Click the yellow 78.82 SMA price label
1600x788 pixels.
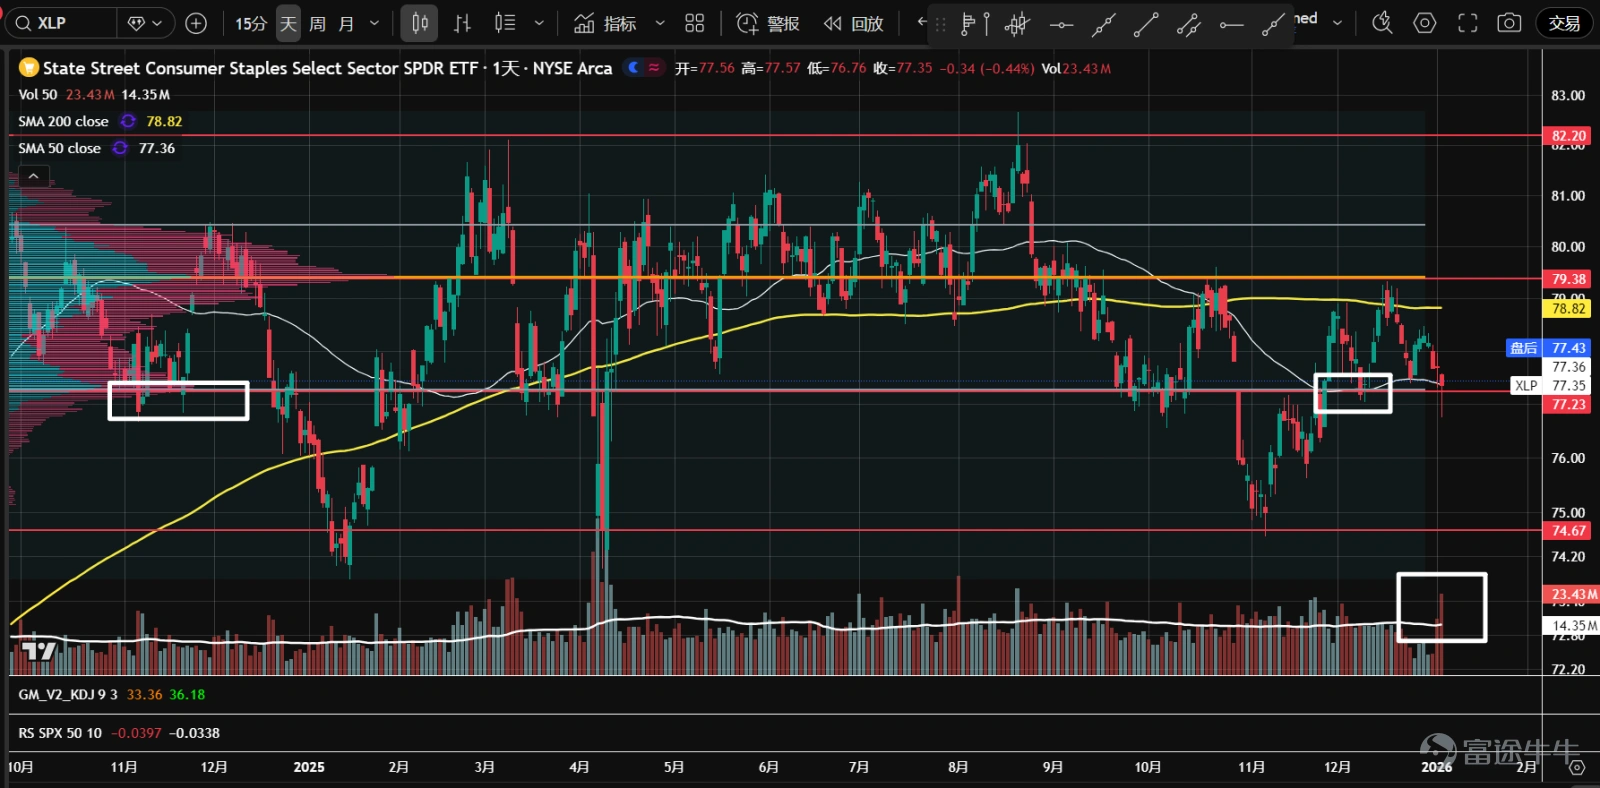(x=1569, y=309)
